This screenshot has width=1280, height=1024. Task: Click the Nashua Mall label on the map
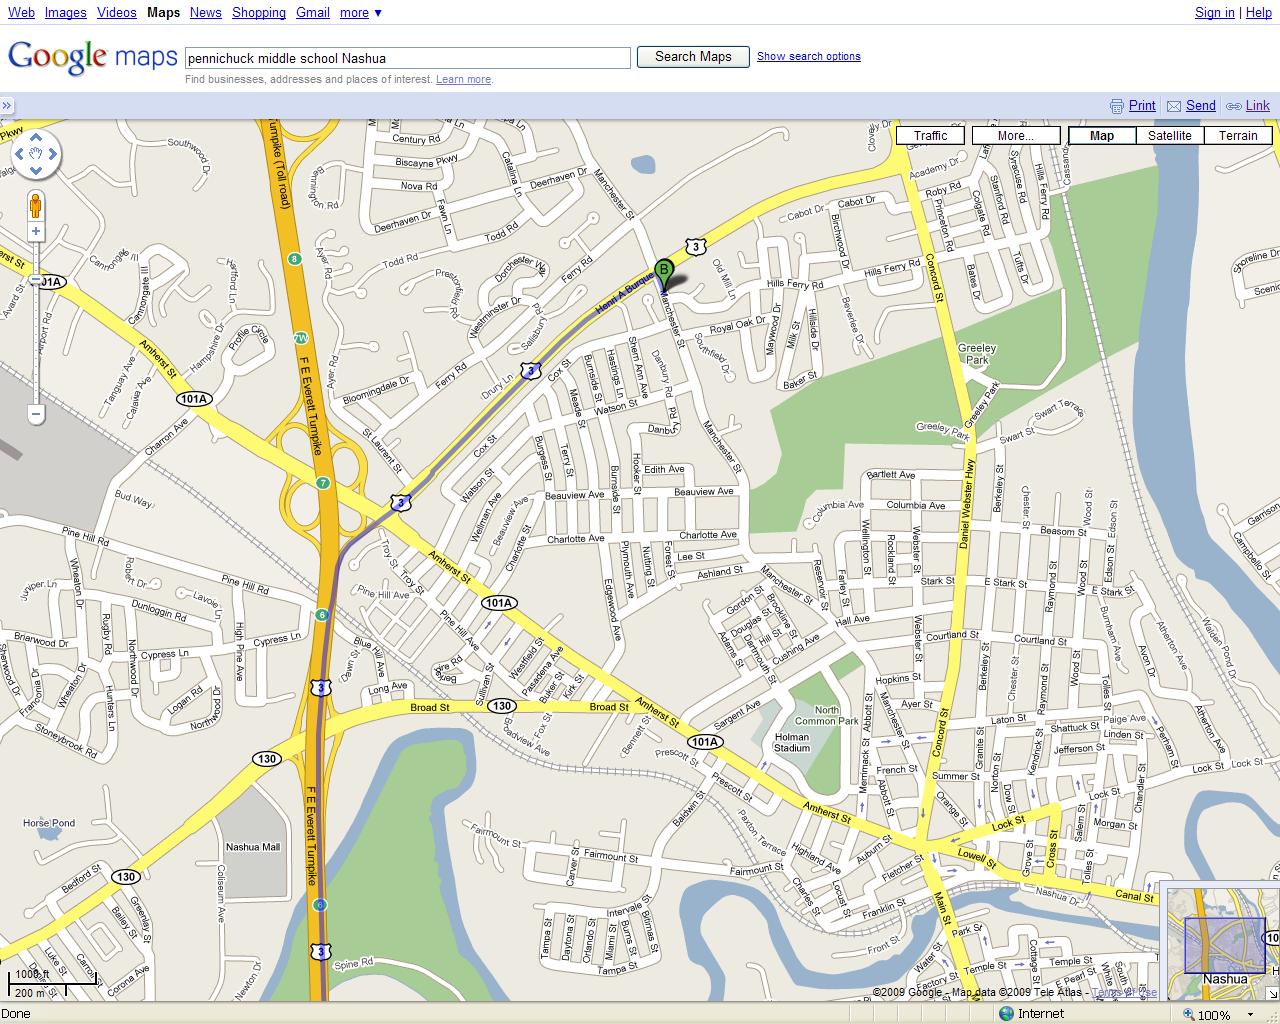[x=253, y=846]
